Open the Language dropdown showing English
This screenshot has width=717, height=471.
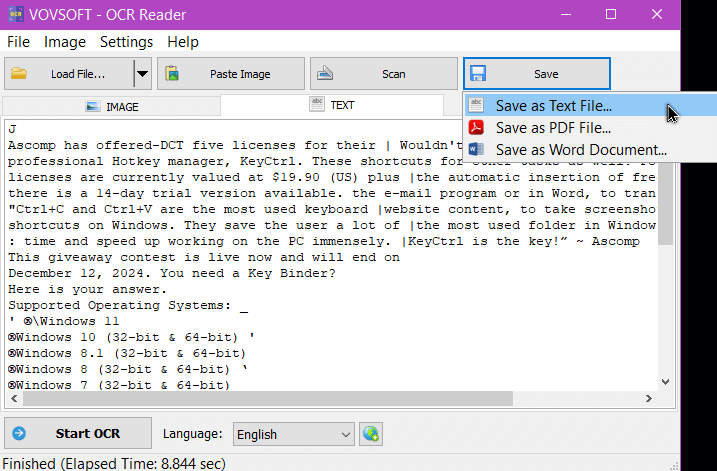point(294,434)
